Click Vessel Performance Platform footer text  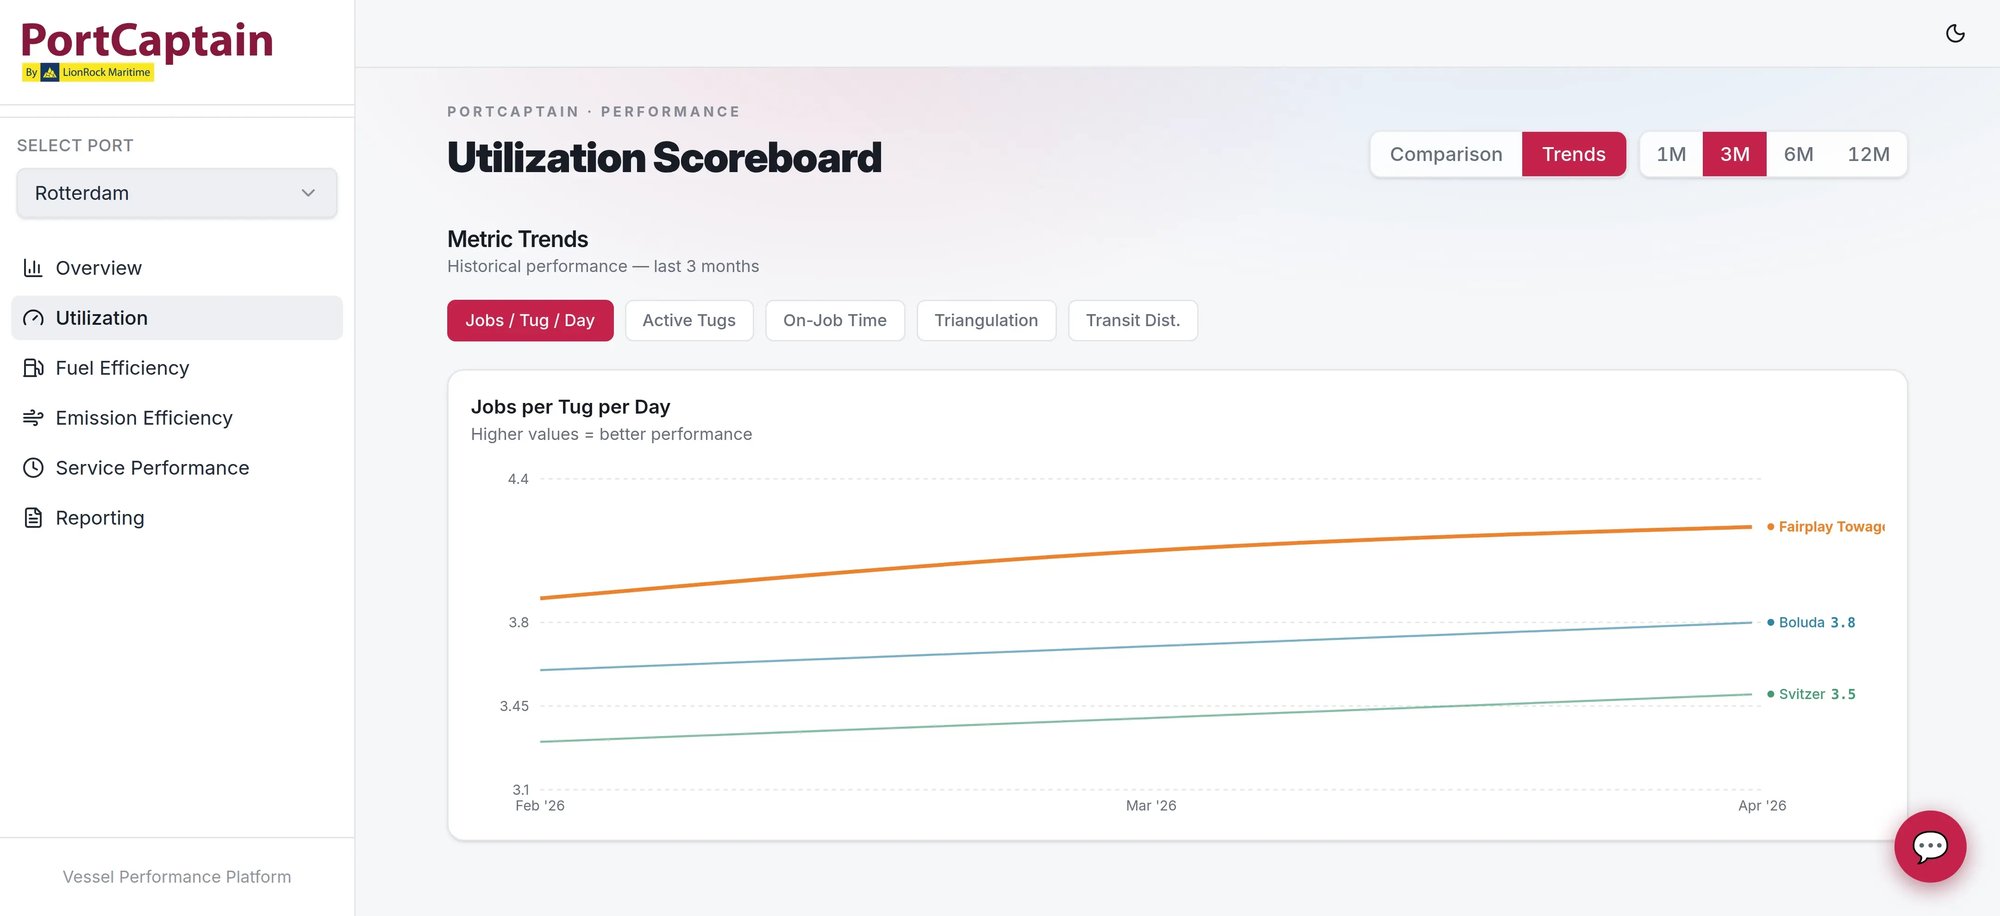[x=177, y=877]
